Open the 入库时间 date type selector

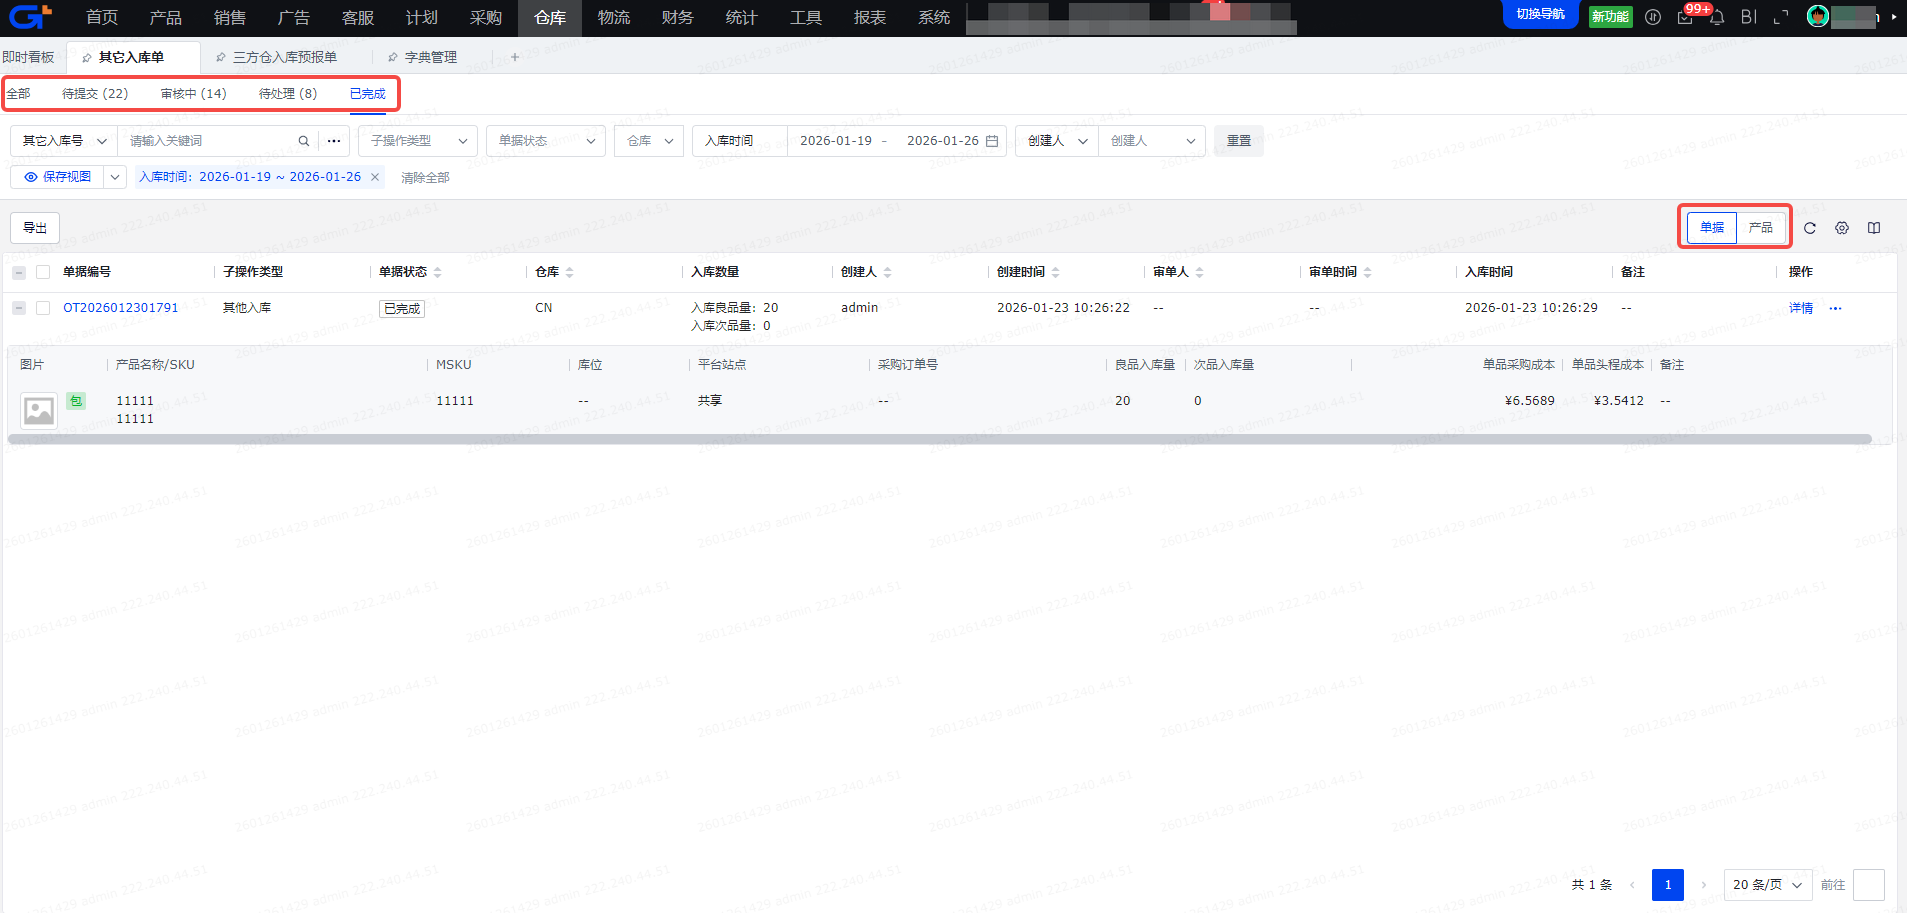(740, 141)
